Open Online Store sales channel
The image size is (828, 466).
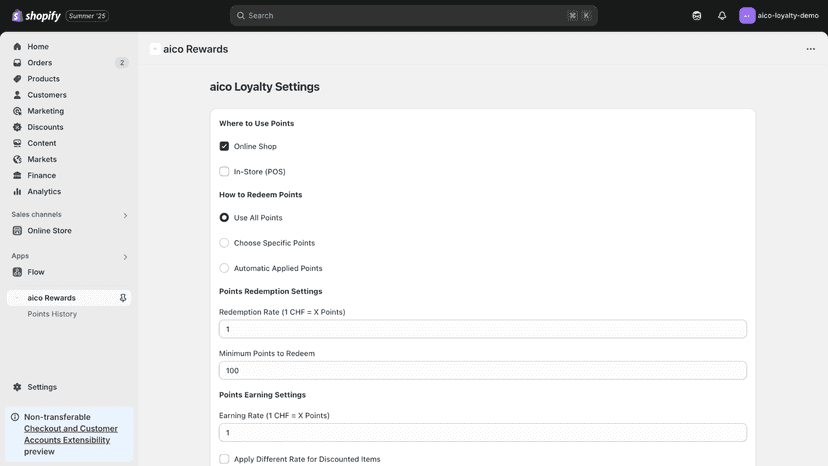(x=69, y=230)
